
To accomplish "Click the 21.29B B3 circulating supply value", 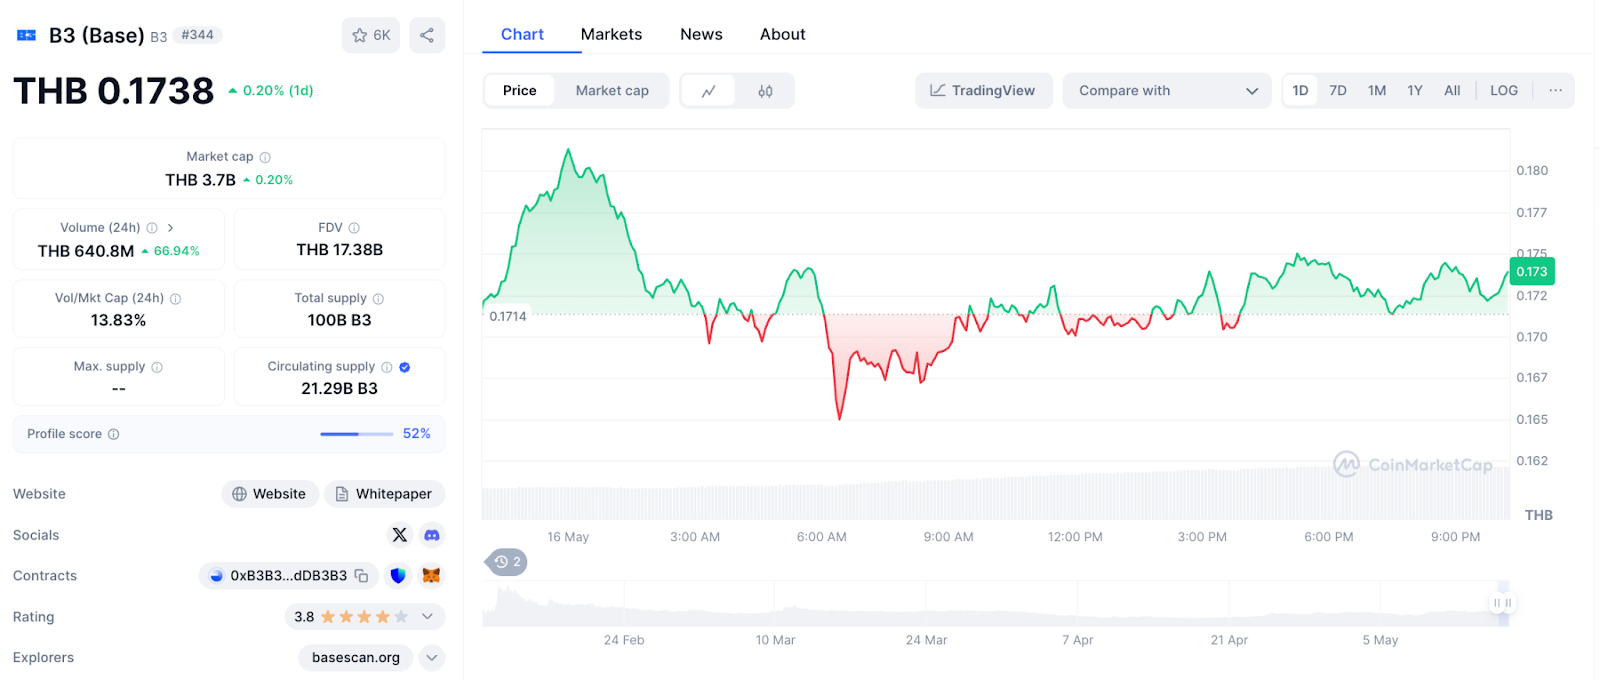I will [339, 389].
